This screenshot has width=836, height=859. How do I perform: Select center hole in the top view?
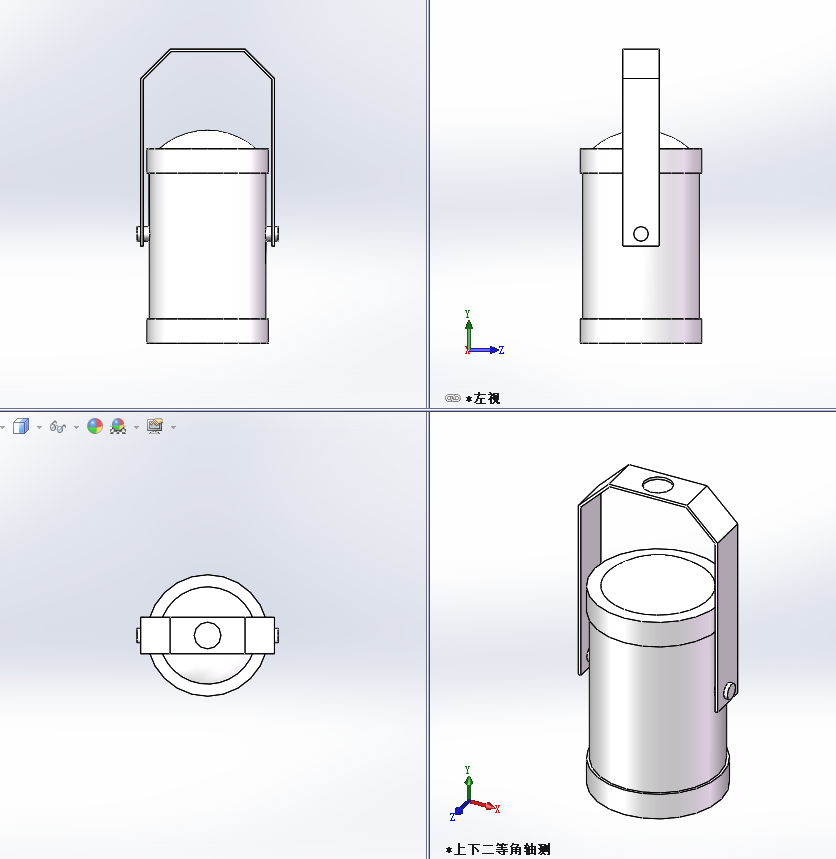pyautogui.click(x=208, y=635)
